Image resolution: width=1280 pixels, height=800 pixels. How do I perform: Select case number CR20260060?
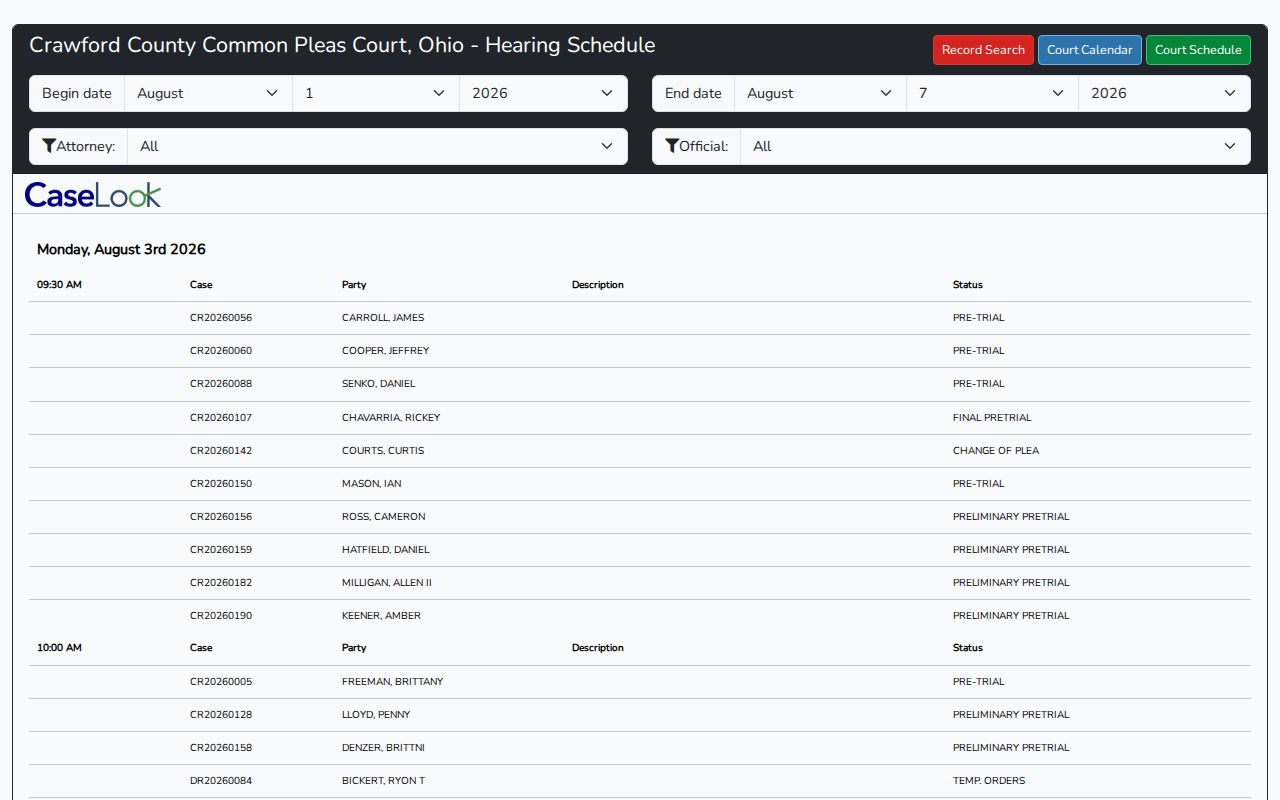pyautogui.click(x=221, y=351)
